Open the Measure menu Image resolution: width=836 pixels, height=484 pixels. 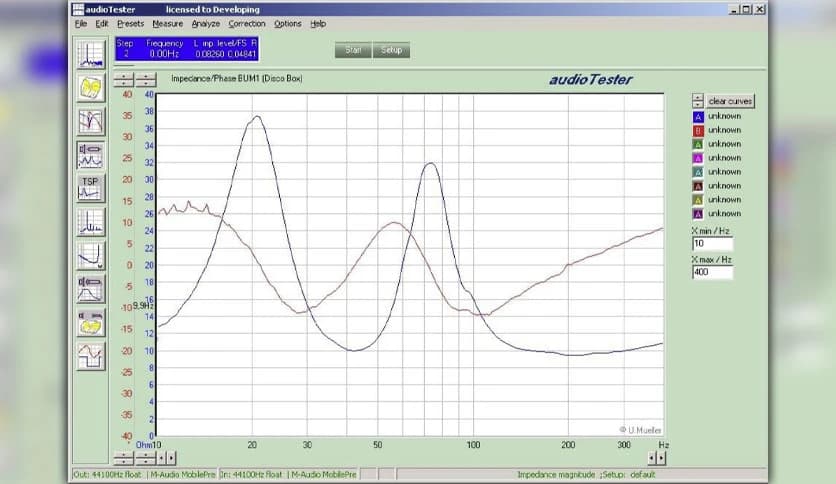167,24
